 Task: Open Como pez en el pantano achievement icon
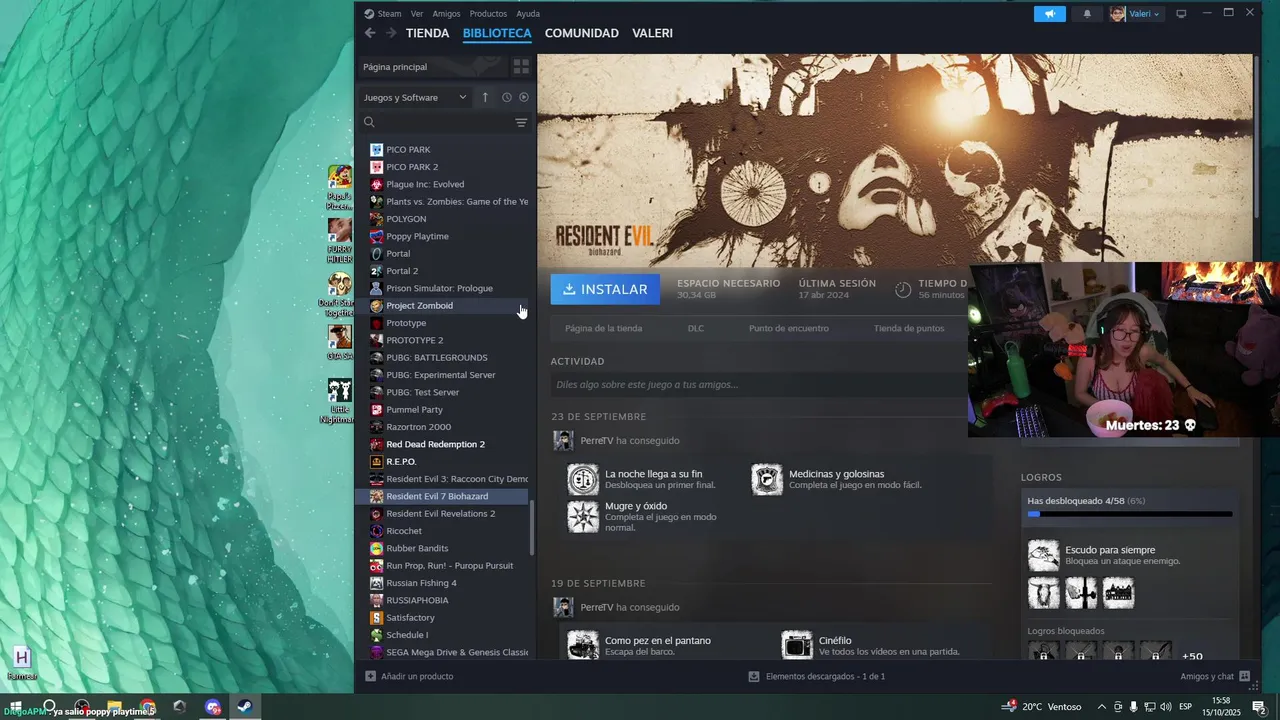tap(583, 645)
